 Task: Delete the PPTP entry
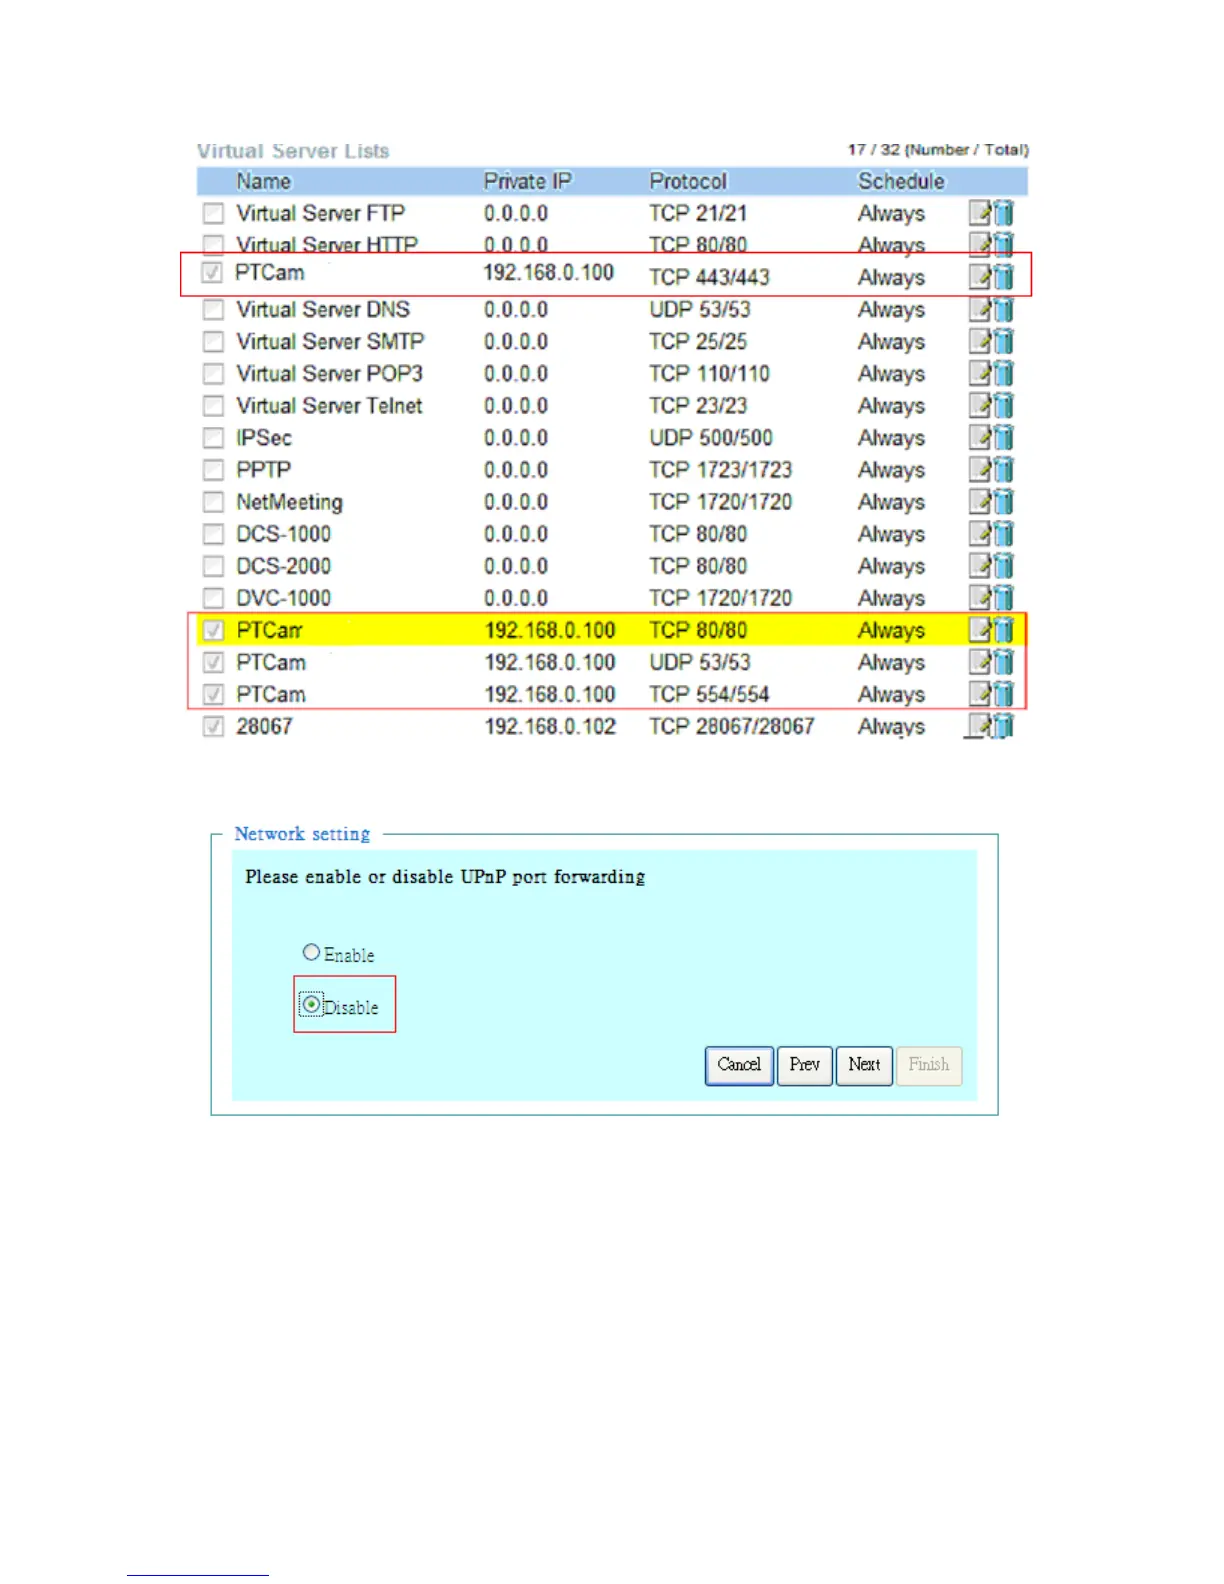(x=1003, y=469)
